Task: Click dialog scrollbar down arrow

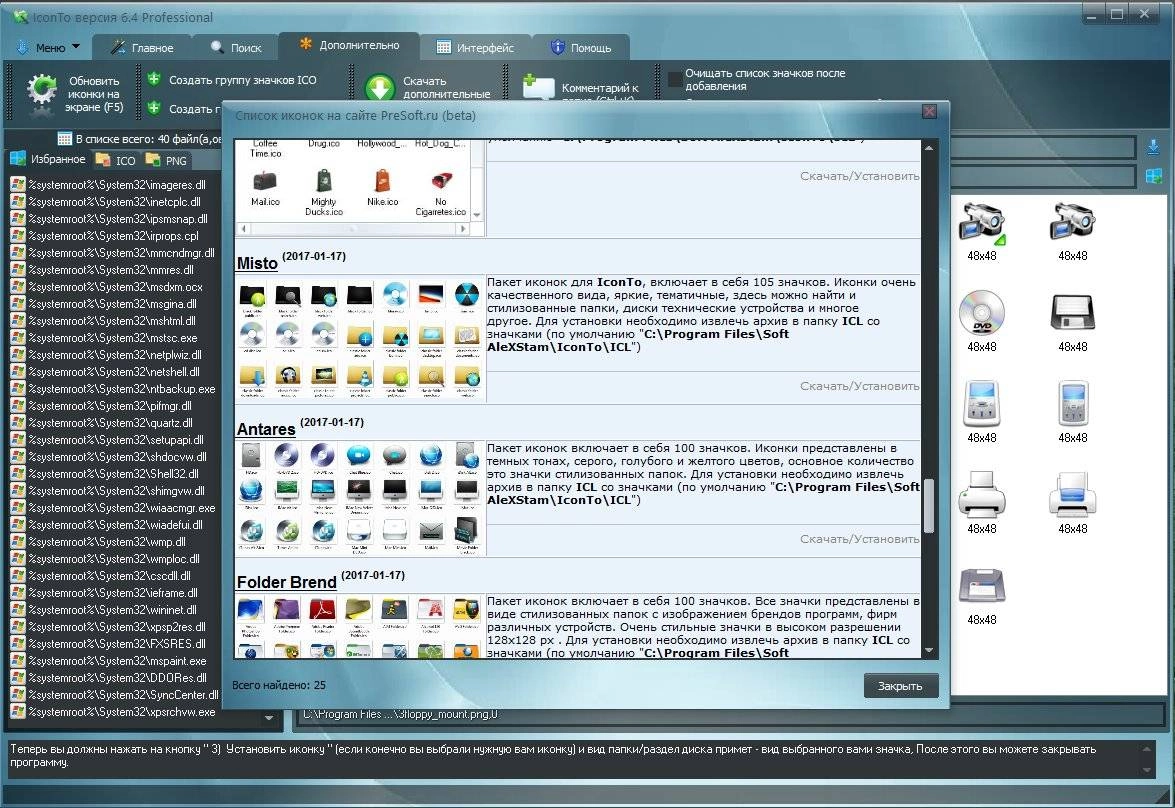Action: [929, 650]
